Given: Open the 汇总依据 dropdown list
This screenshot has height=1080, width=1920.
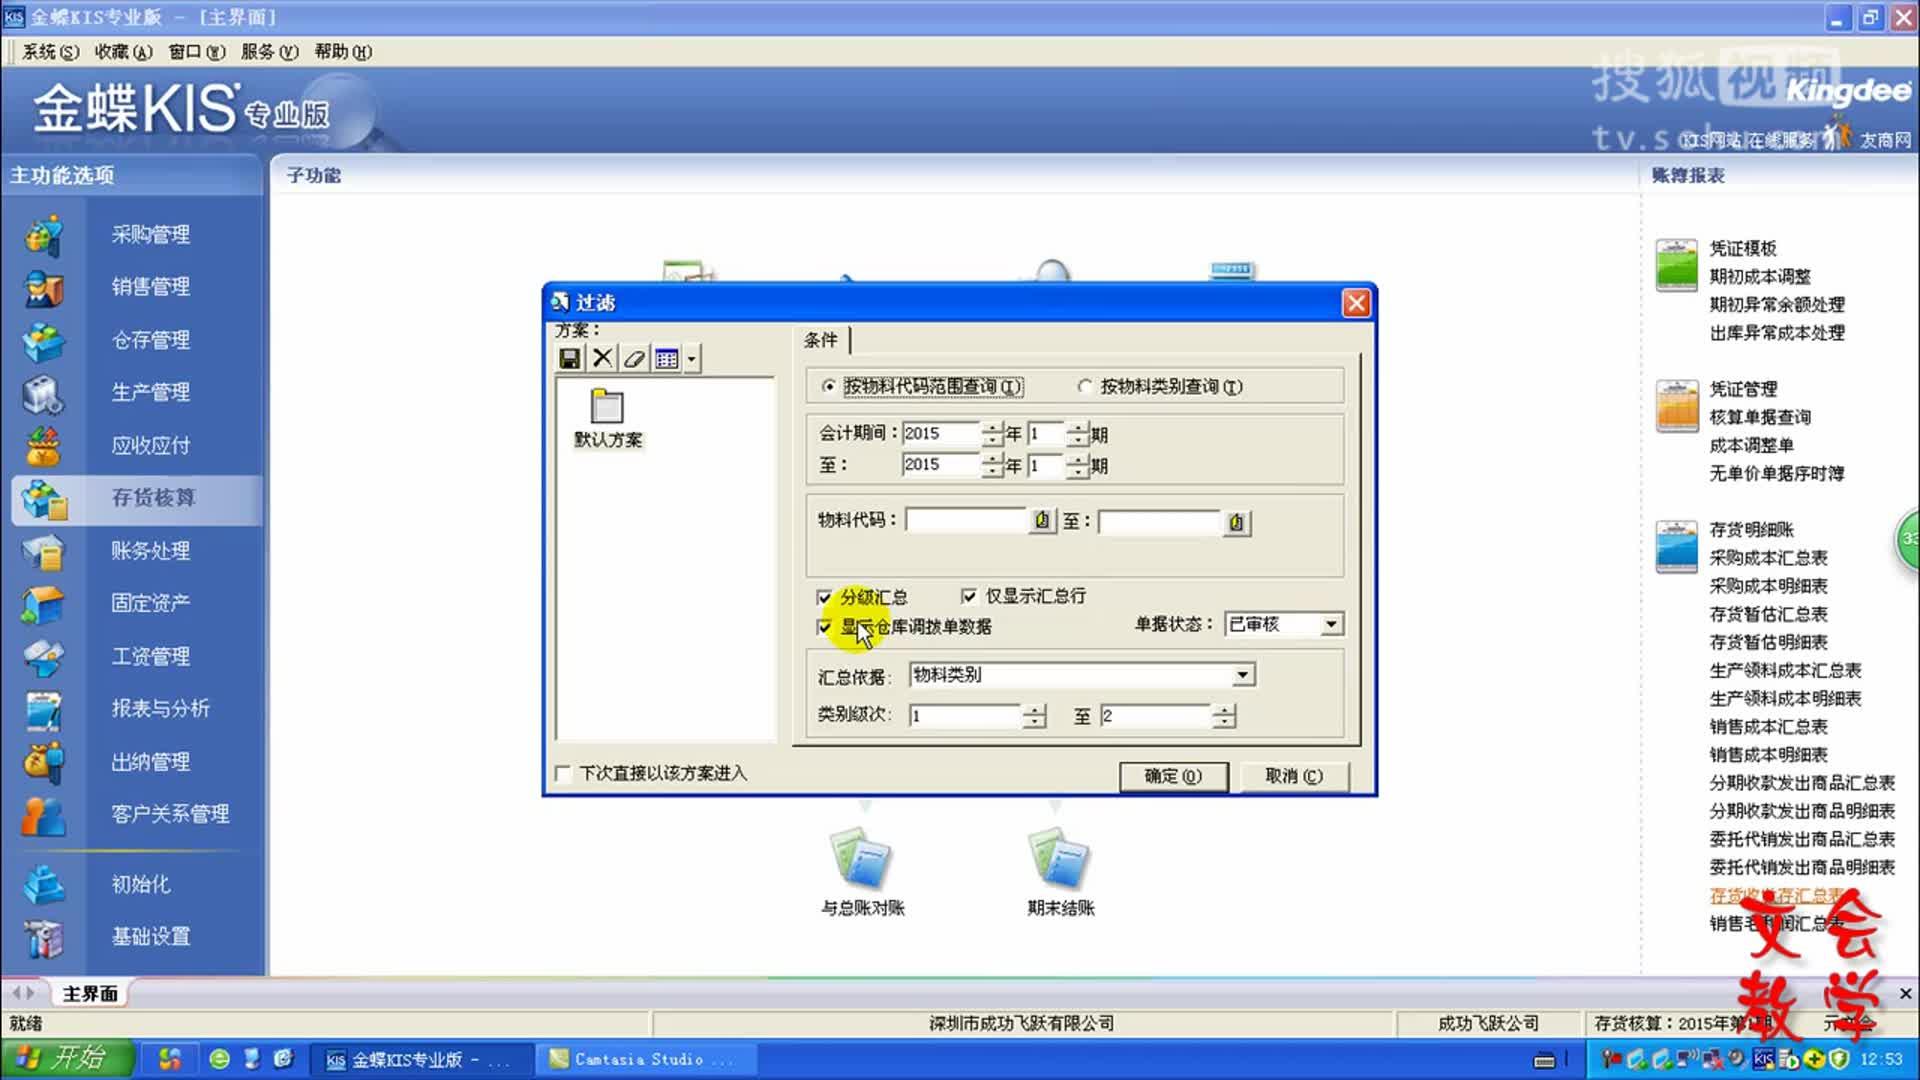Looking at the screenshot, I should [x=1242, y=675].
